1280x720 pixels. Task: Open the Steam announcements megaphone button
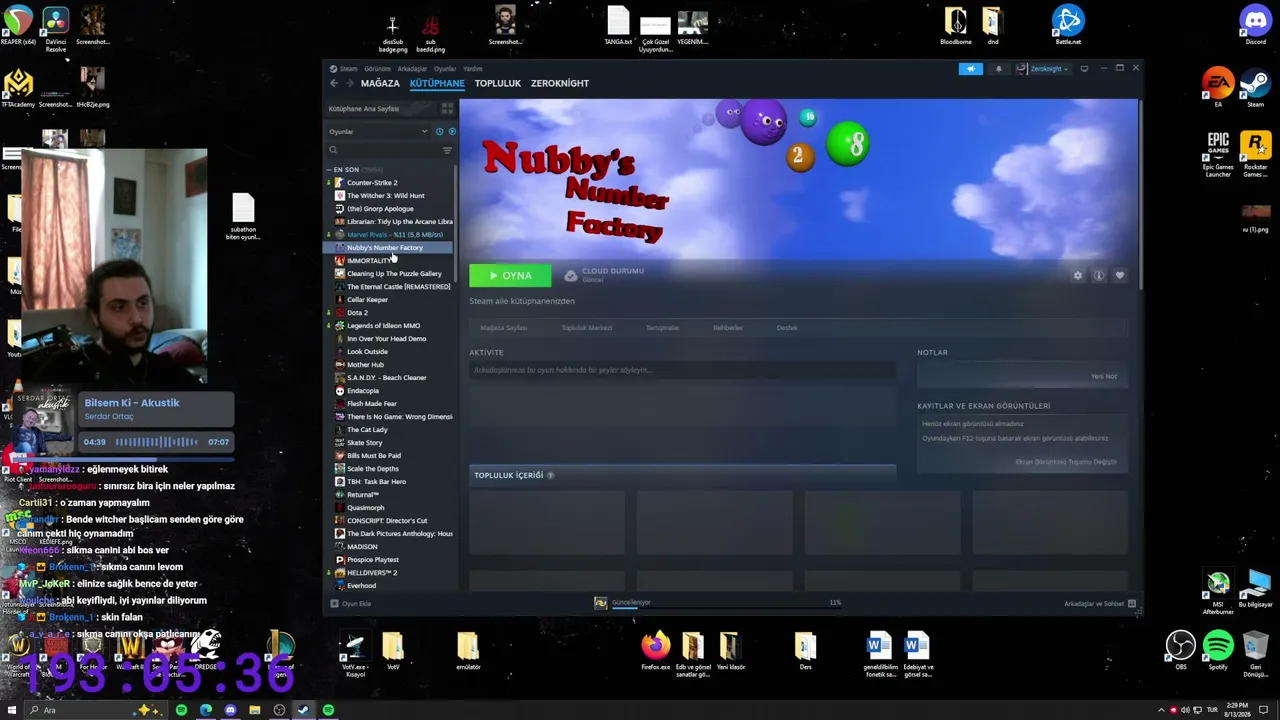tap(970, 69)
